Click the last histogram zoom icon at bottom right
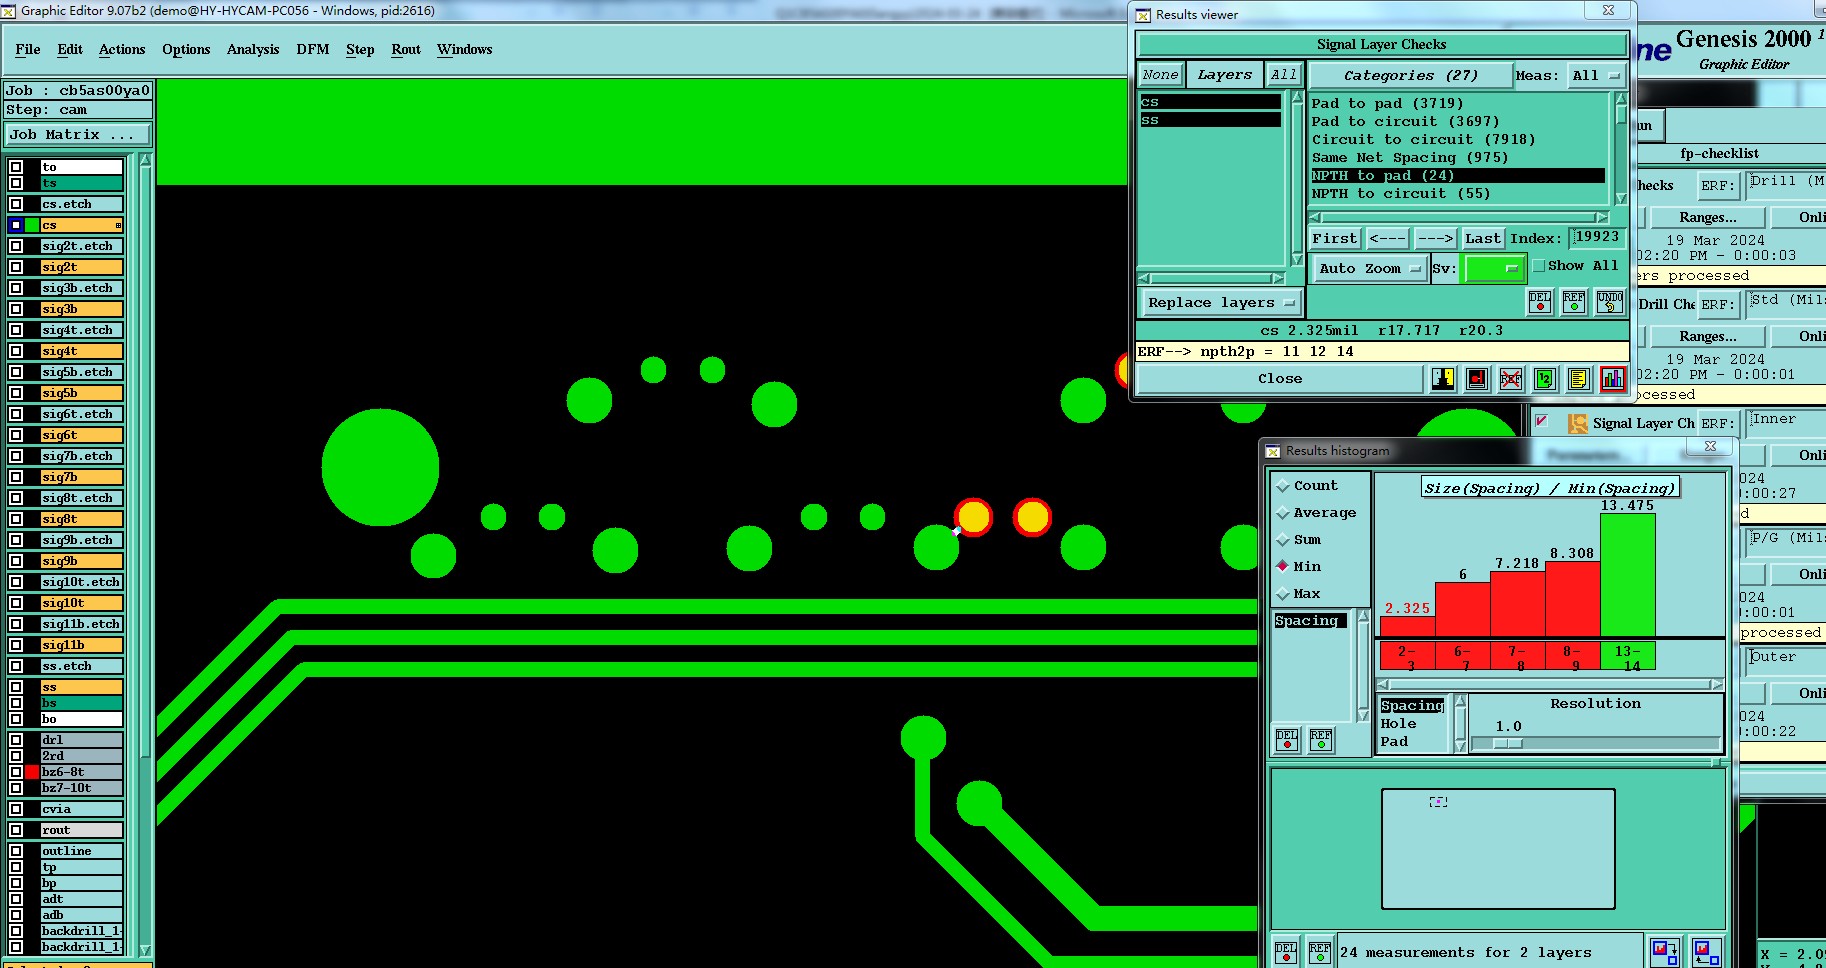 pyautogui.click(x=1706, y=952)
